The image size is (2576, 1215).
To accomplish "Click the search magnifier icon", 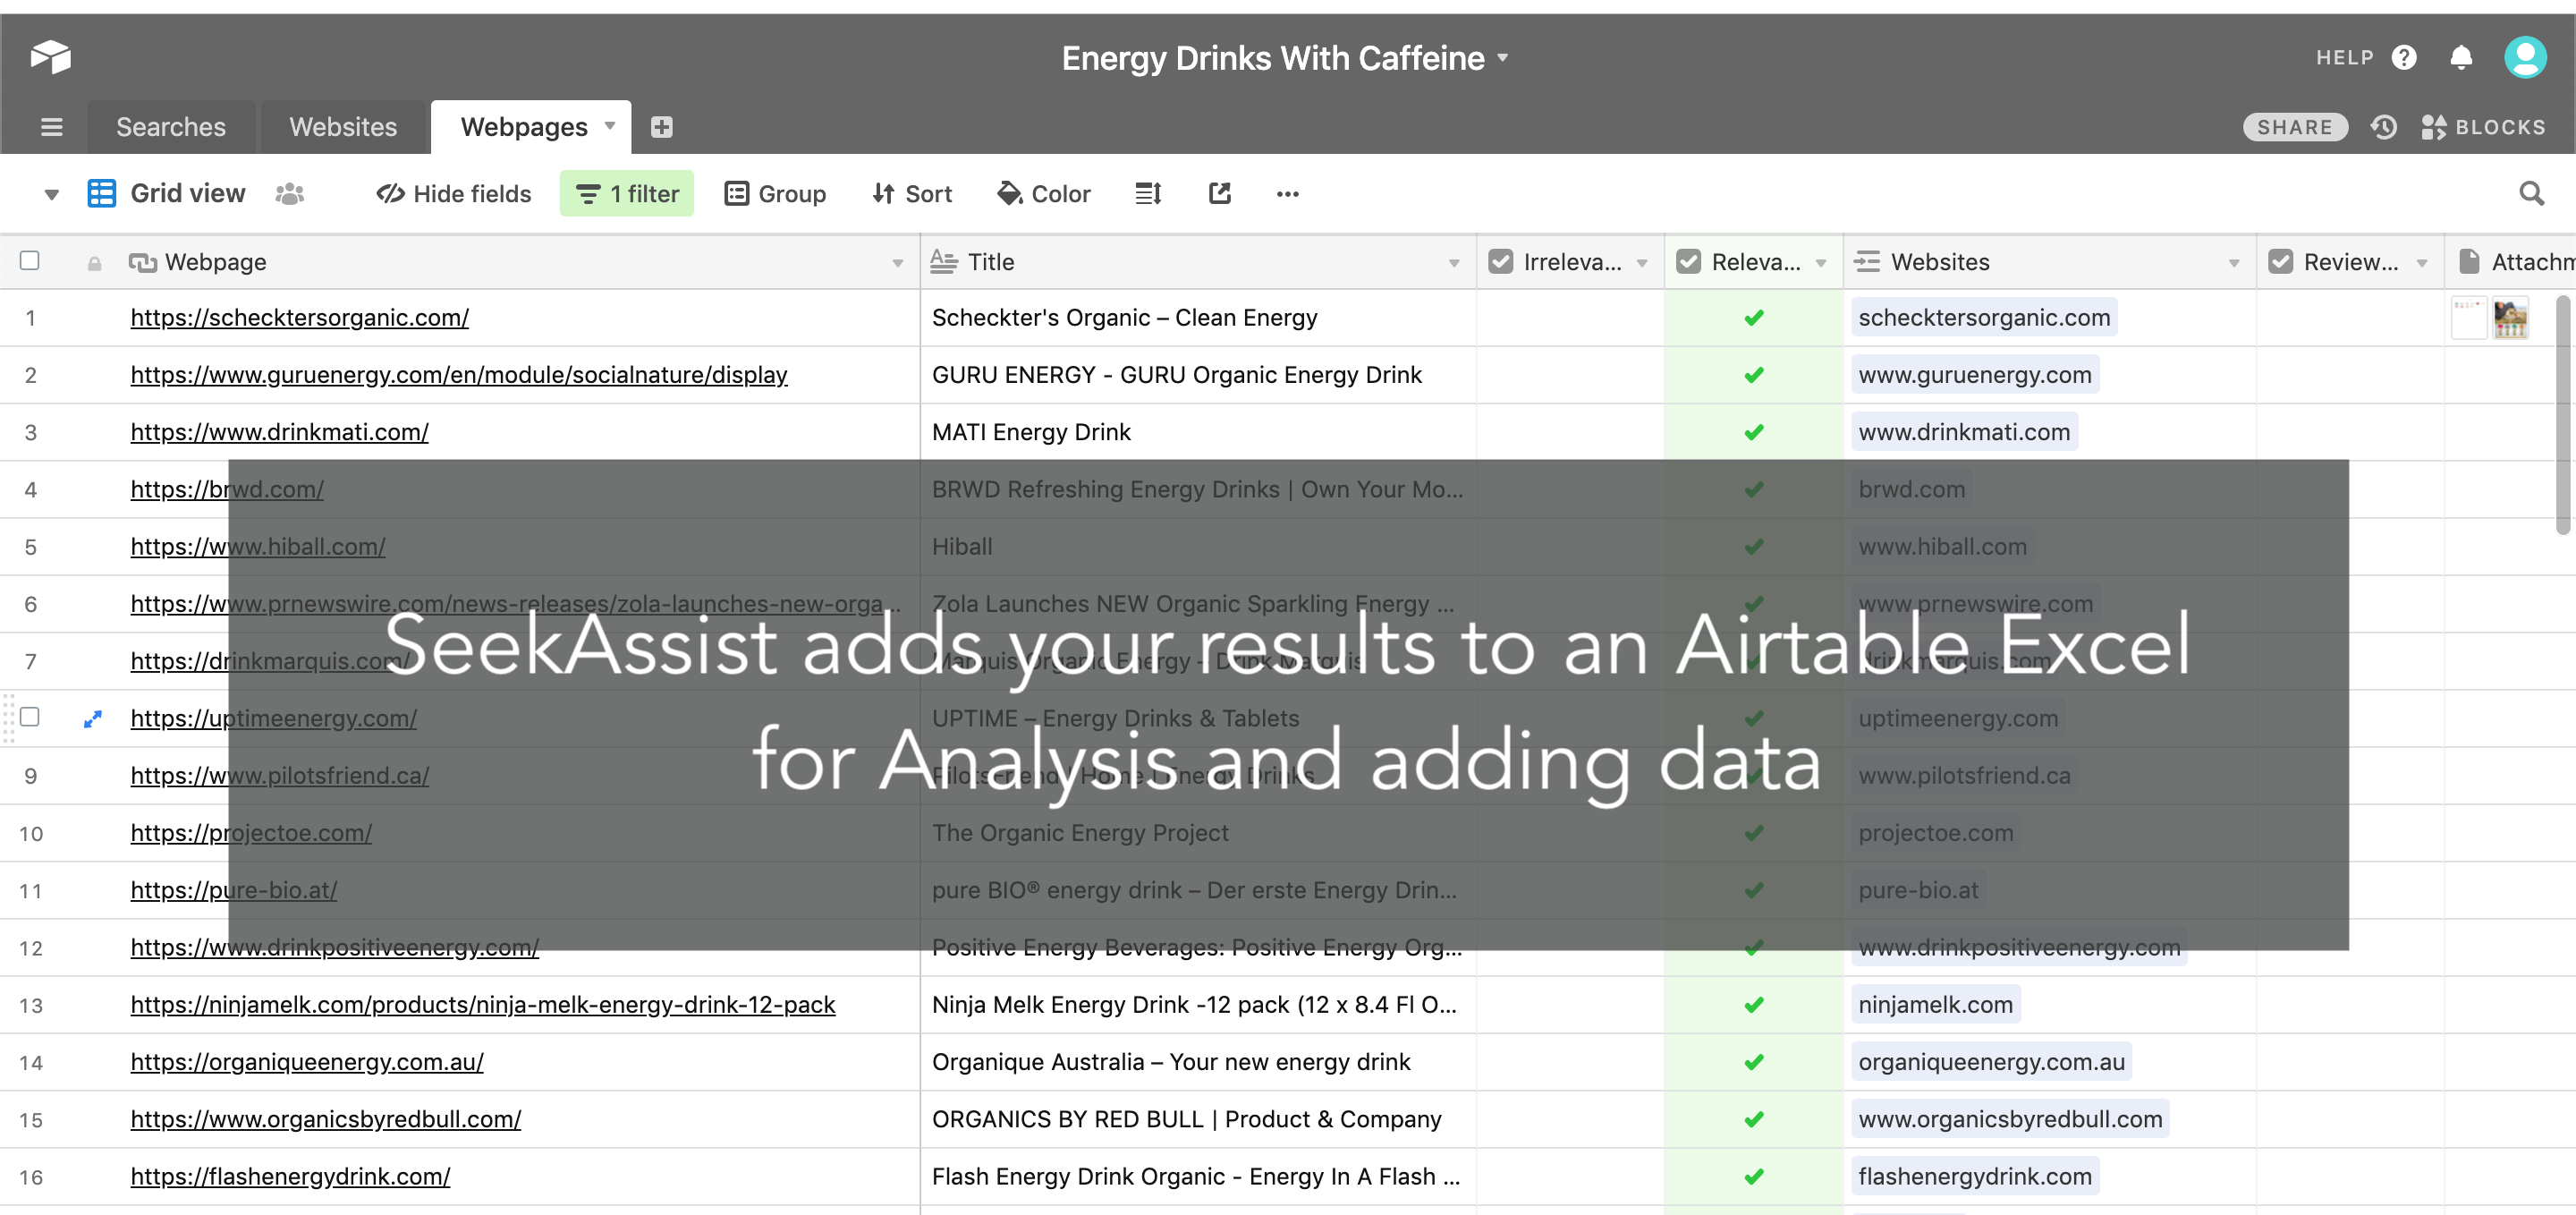I will [2531, 194].
